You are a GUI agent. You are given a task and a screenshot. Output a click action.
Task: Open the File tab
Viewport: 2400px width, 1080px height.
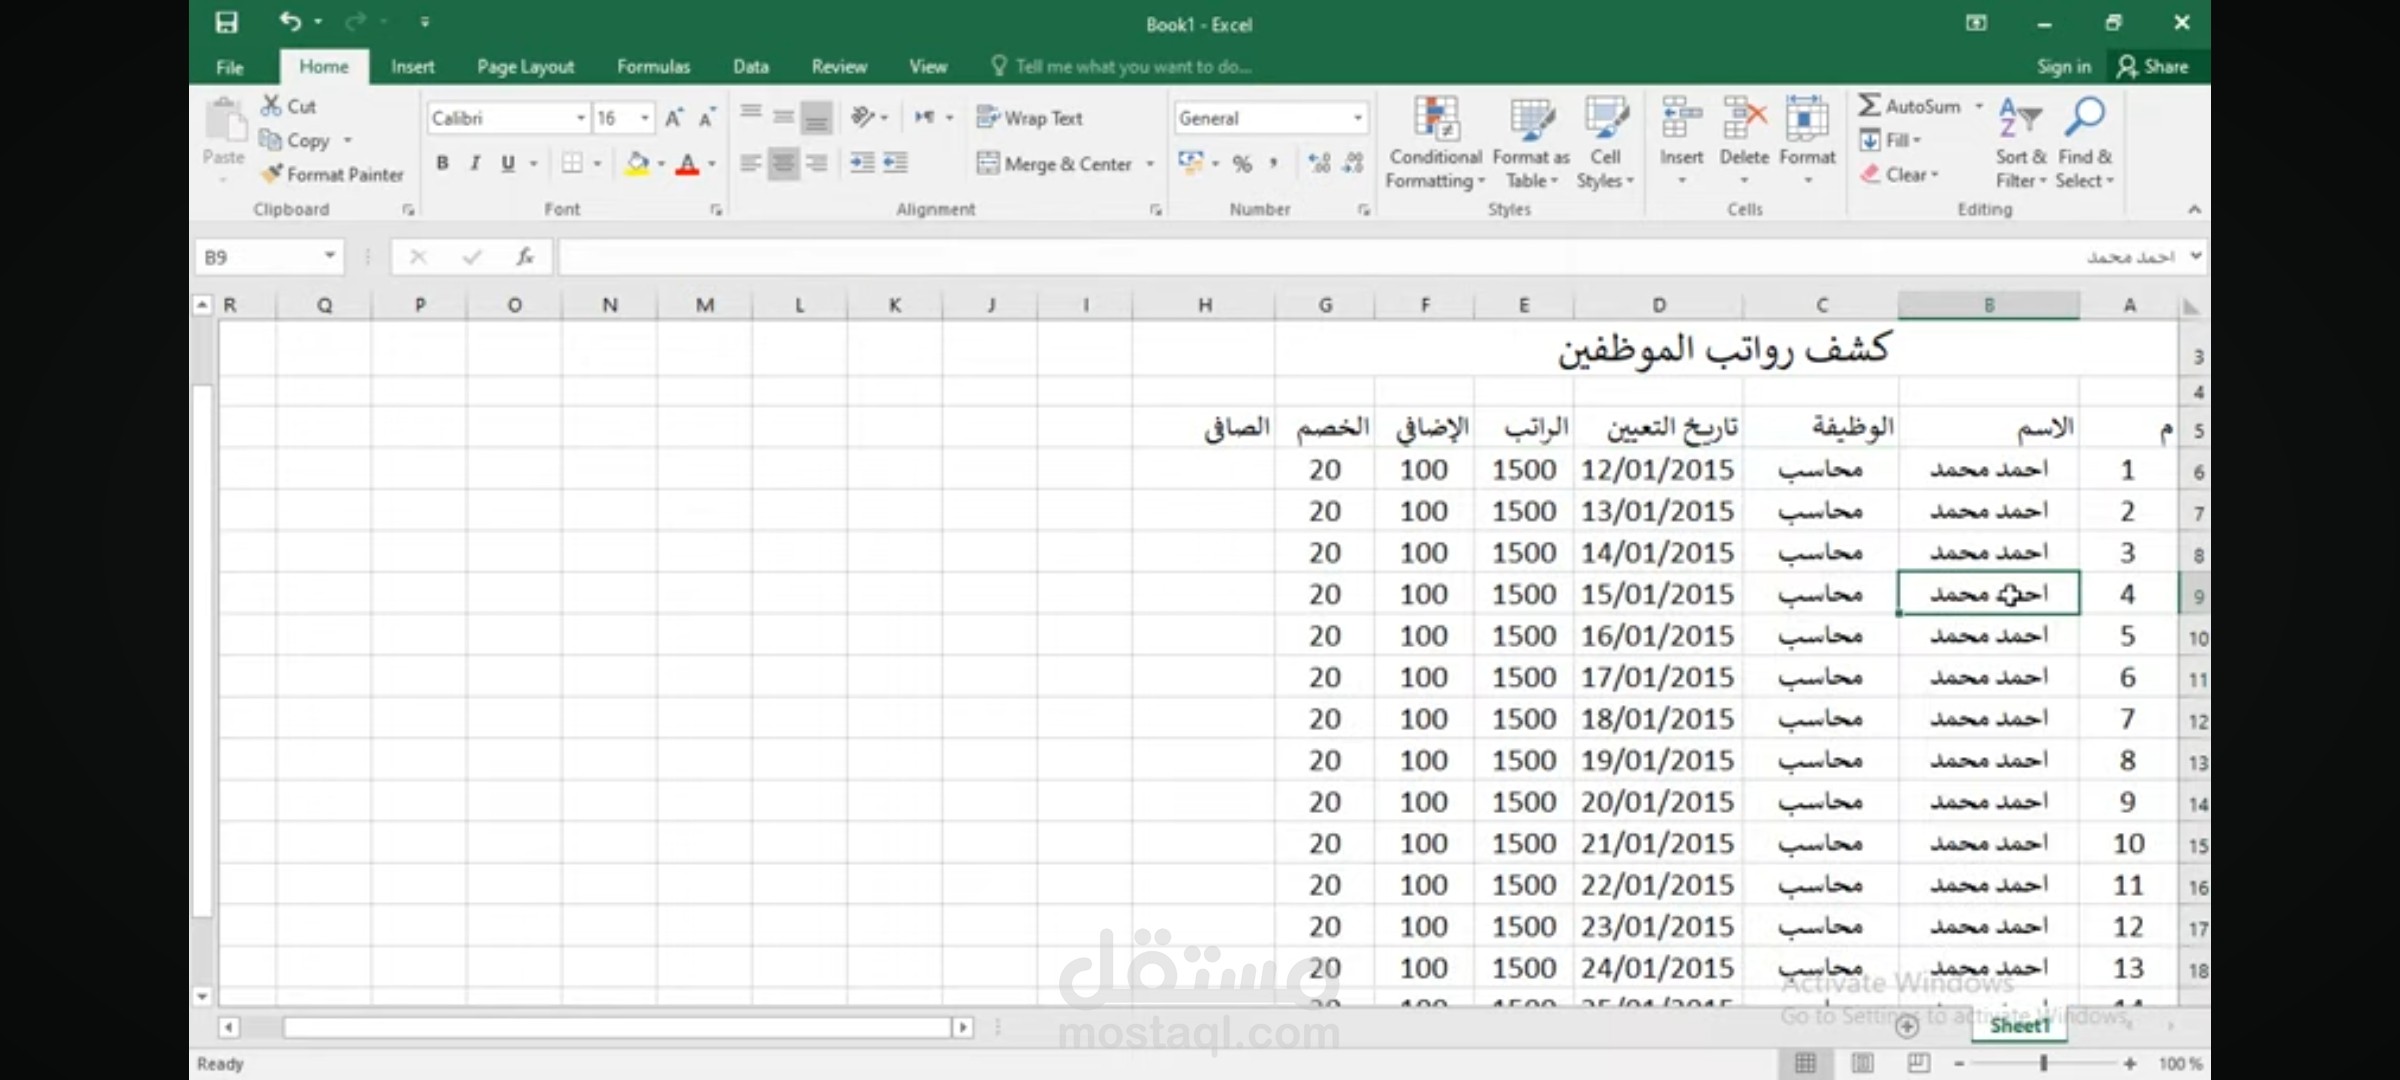coord(229,67)
